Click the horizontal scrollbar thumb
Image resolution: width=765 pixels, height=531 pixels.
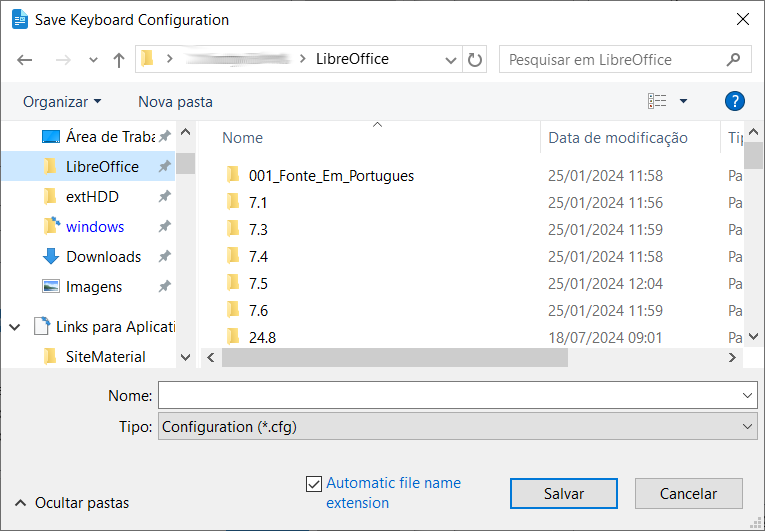[x=395, y=358]
